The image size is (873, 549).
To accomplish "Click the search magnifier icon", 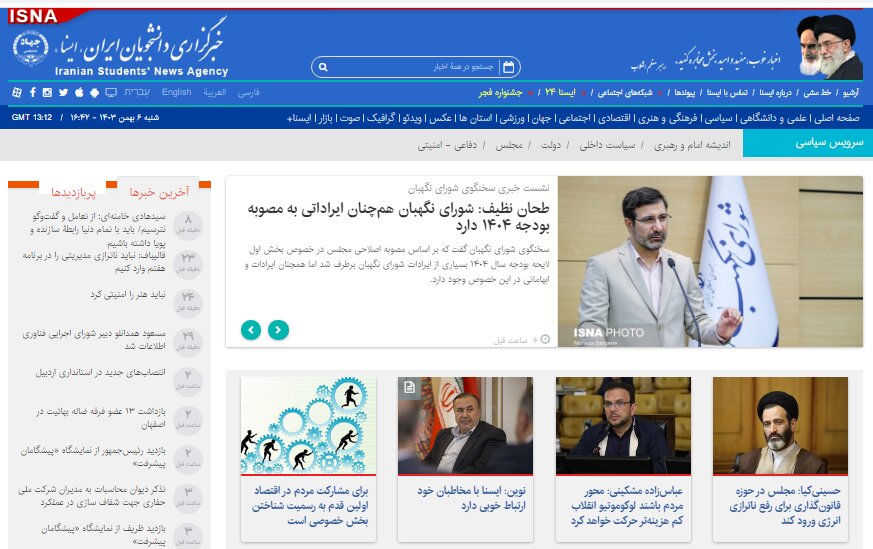I will (323, 67).
